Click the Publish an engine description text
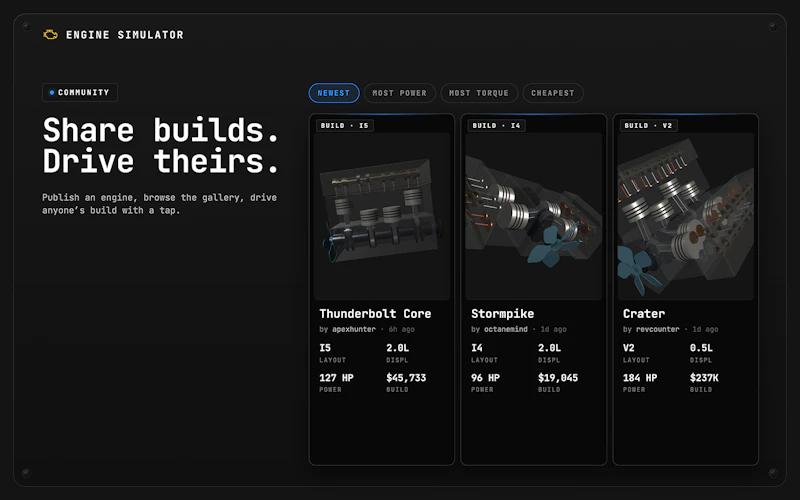The image size is (800, 500). (x=159, y=204)
